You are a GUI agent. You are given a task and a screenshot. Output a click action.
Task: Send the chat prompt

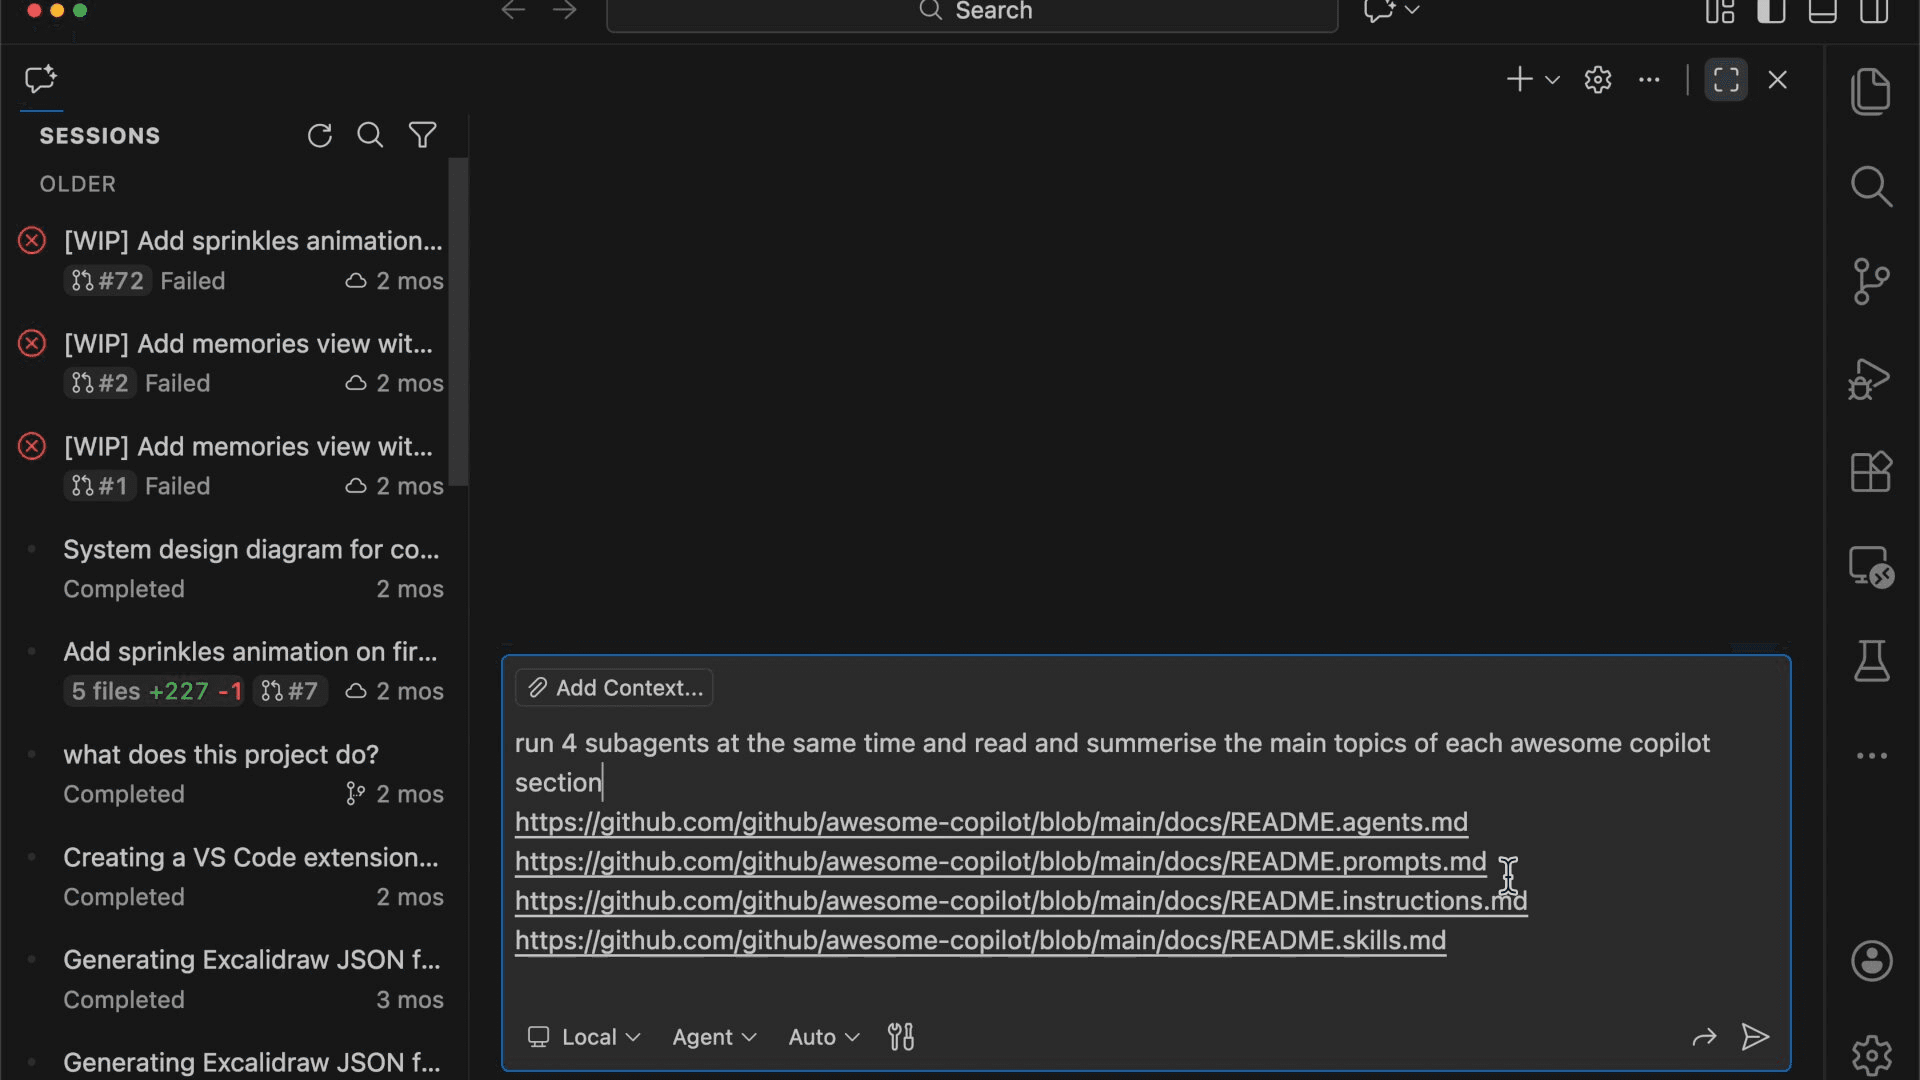point(1755,1037)
